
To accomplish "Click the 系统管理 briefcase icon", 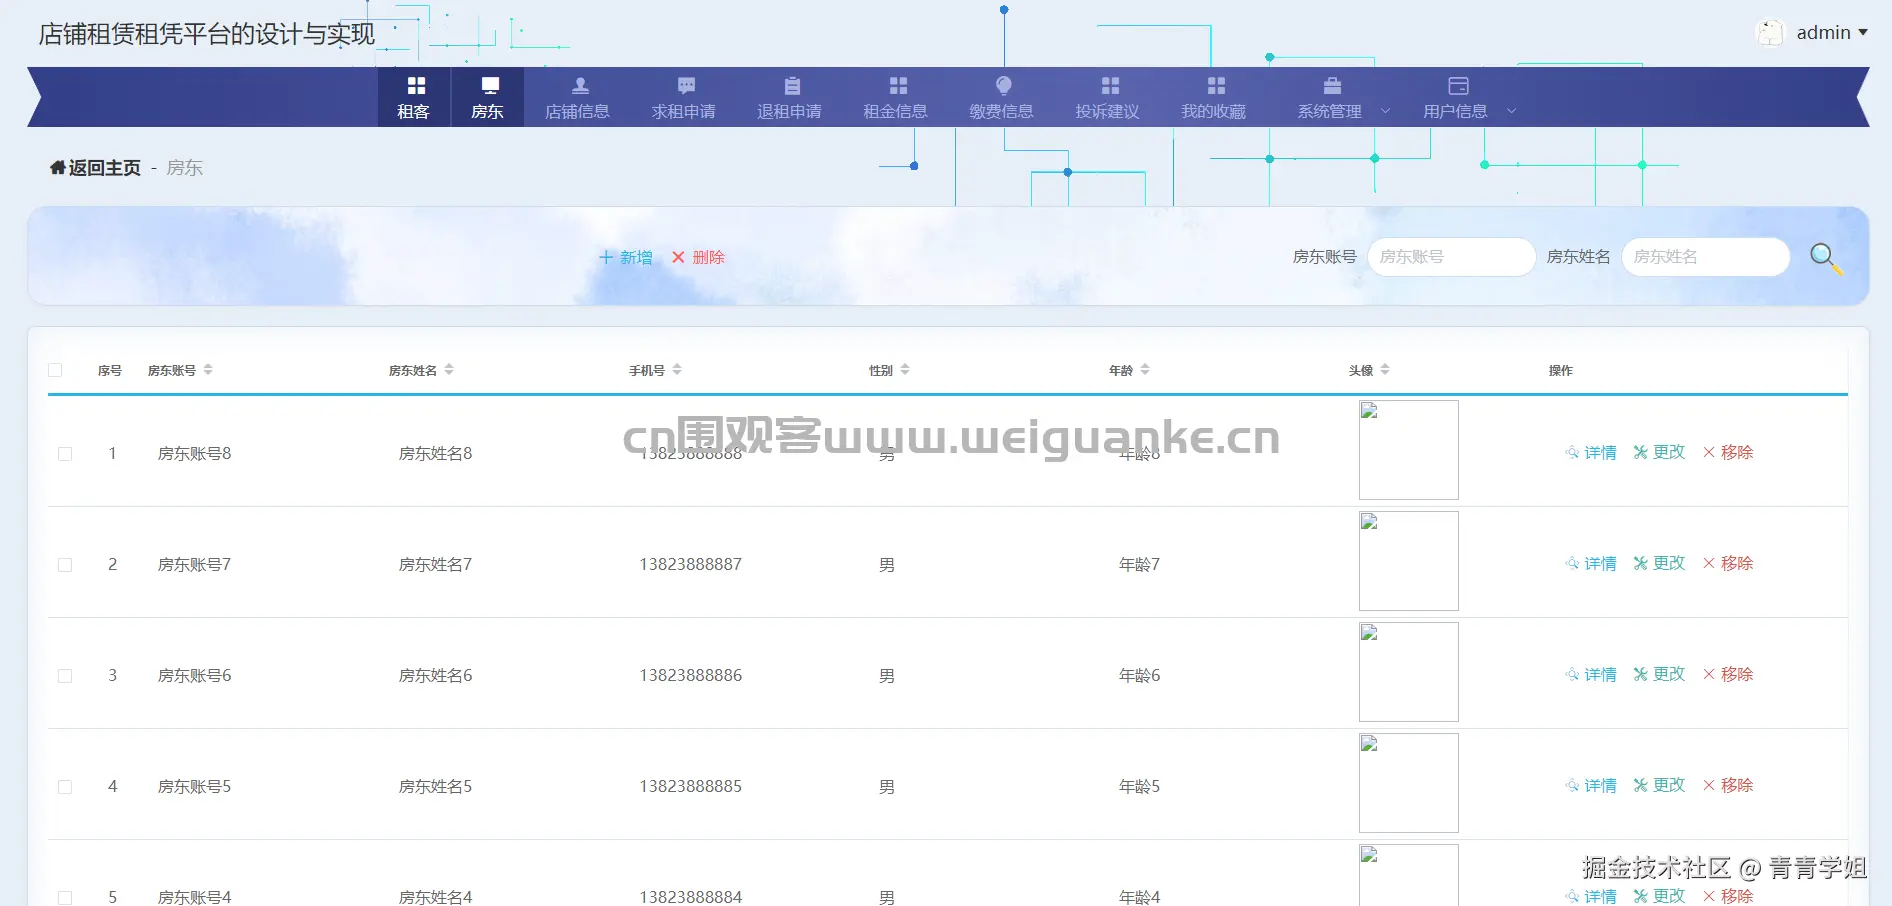I will [1332, 86].
